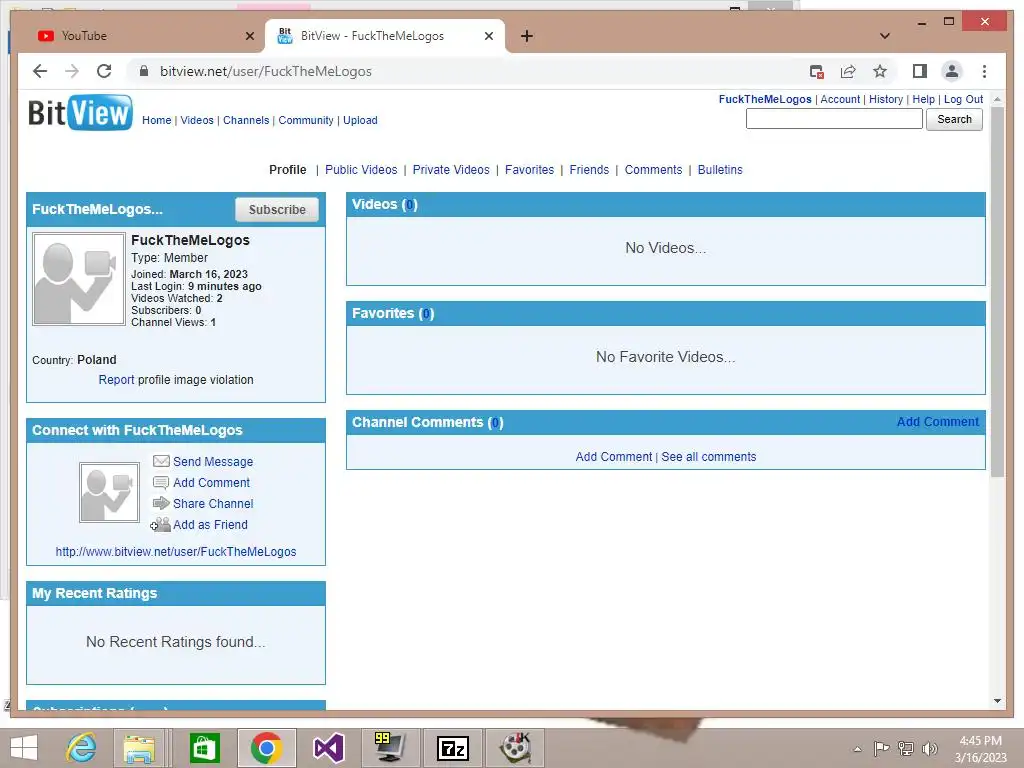Click the Add as Friend people icon

click(160, 524)
